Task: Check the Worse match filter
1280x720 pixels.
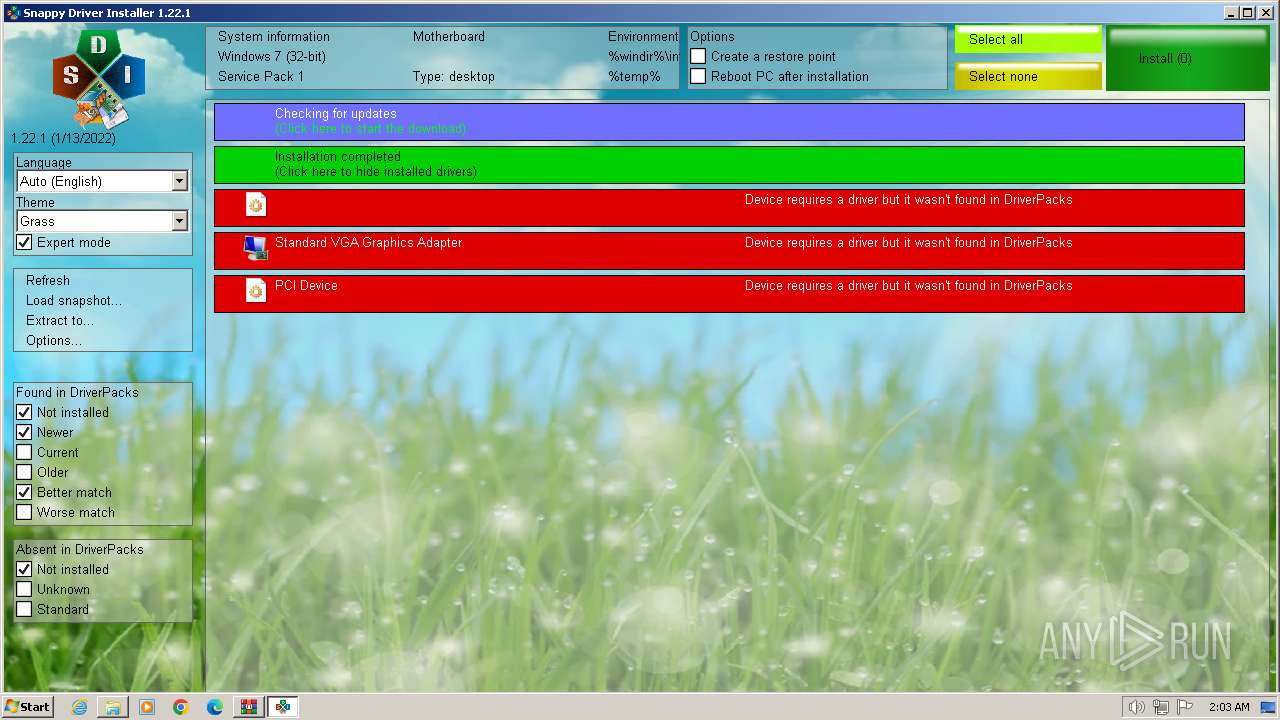Action: pos(24,513)
